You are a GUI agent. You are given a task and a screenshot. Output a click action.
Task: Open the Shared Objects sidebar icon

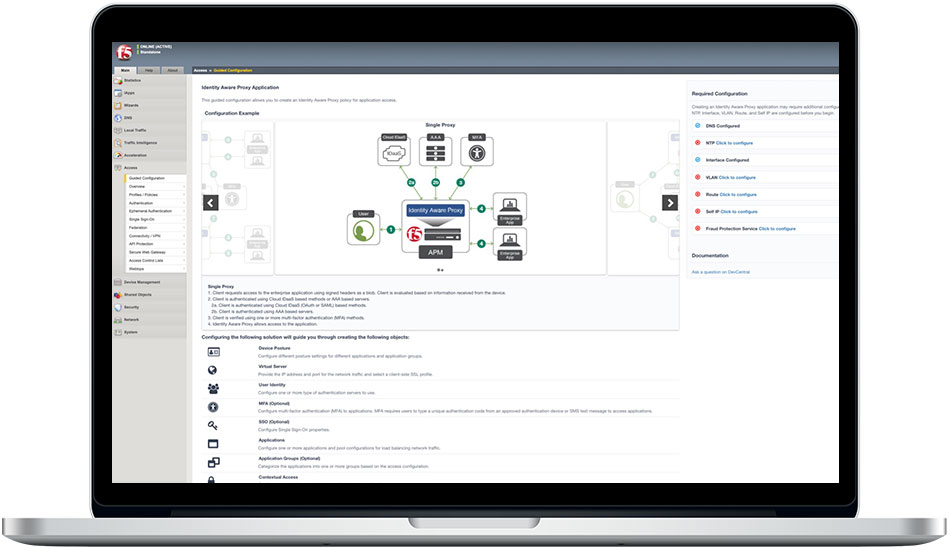pos(118,295)
